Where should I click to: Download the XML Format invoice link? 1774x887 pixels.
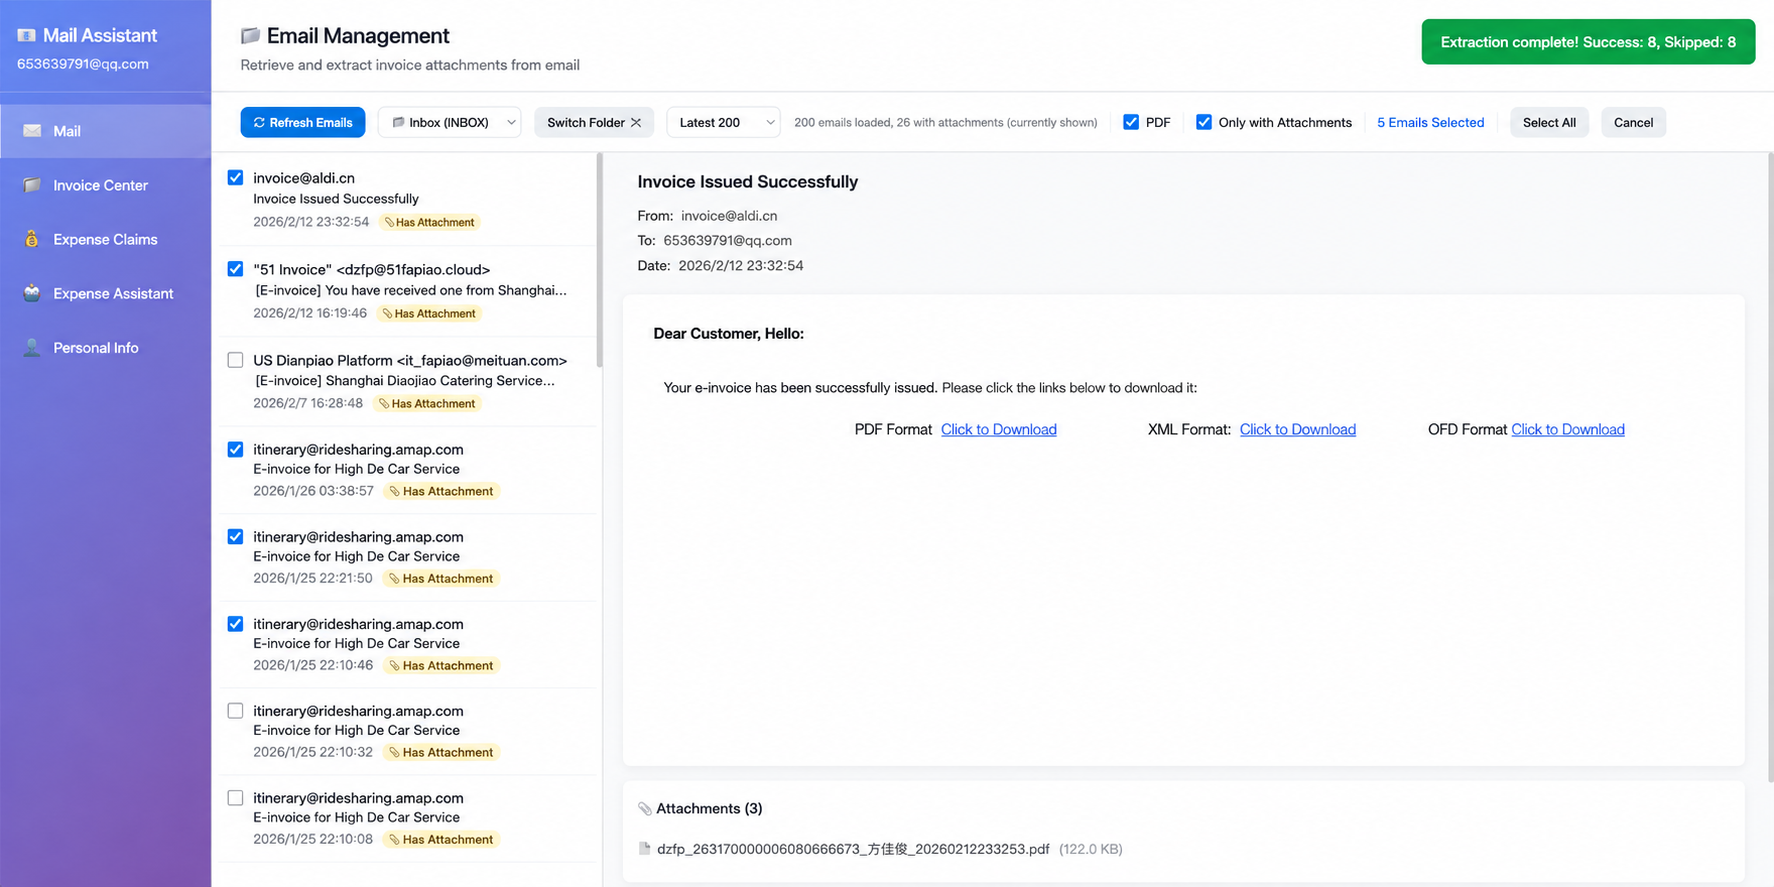[x=1298, y=429]
